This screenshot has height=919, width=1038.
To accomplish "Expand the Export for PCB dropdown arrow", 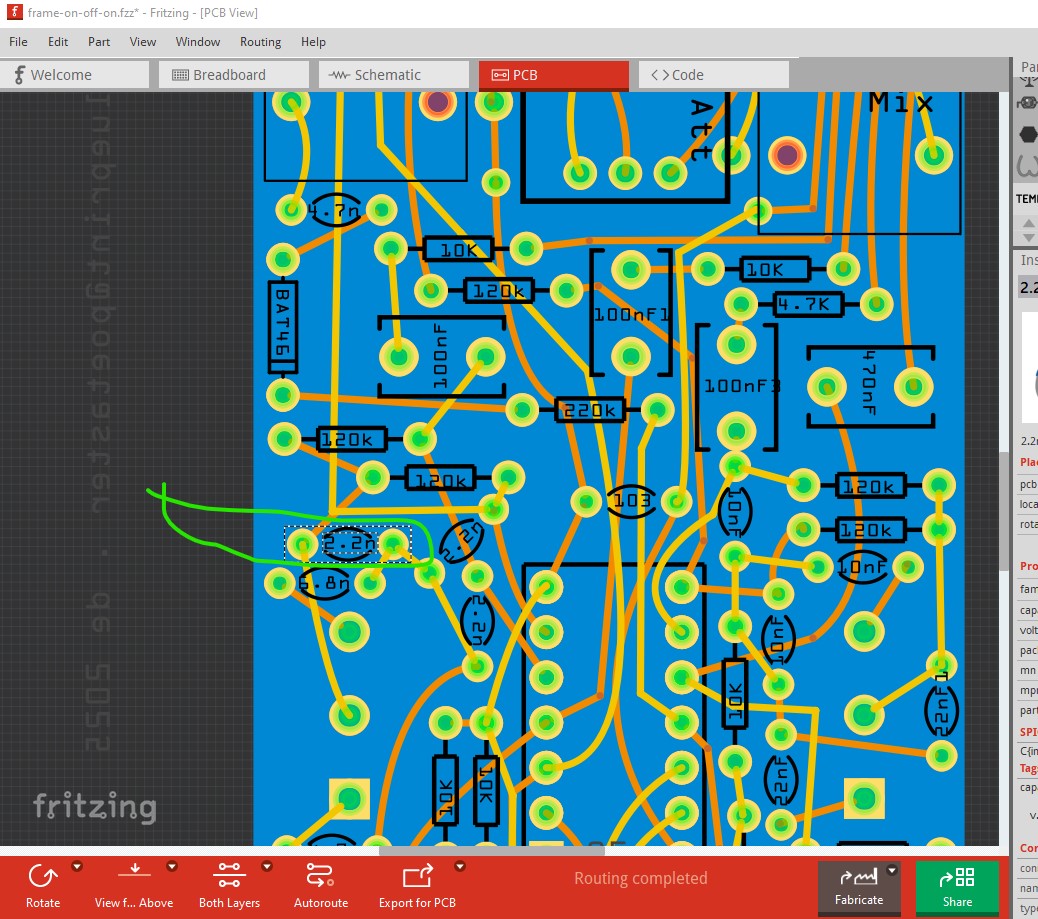I will coord(460,866).
